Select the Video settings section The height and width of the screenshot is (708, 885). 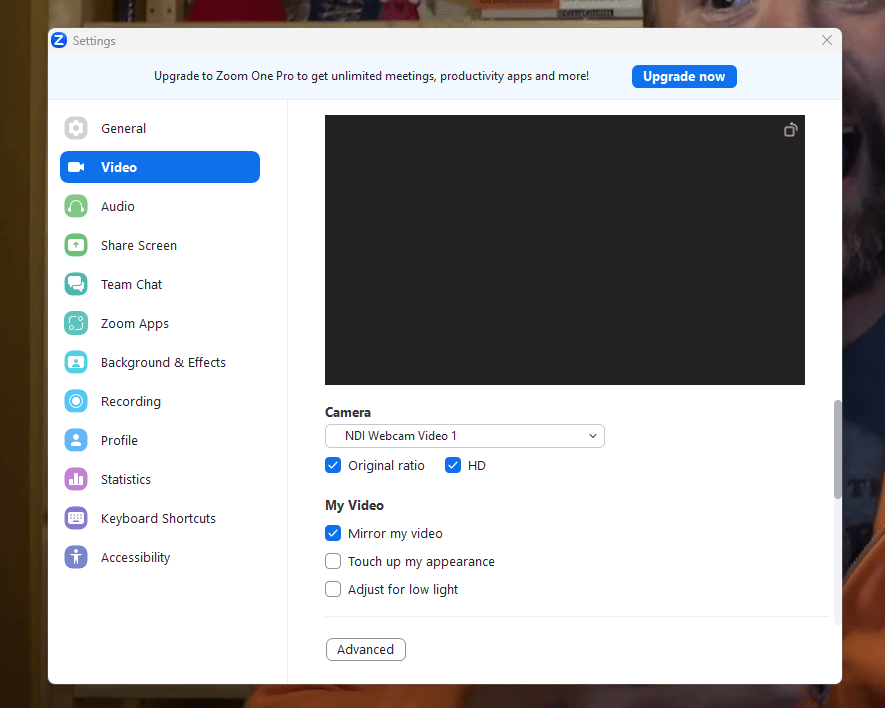[160, 167]
